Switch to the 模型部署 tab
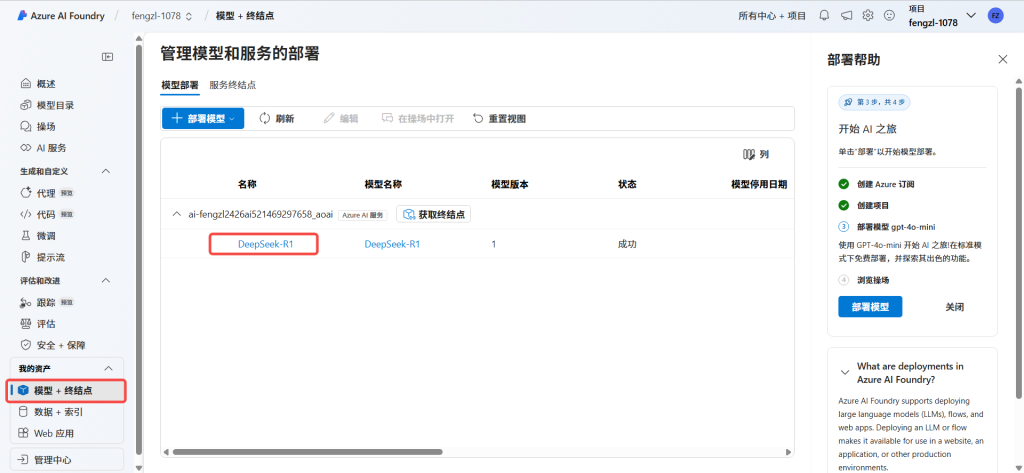Image resolution: width=1024 pixels, height=473 pixels. tap(180, 85)
